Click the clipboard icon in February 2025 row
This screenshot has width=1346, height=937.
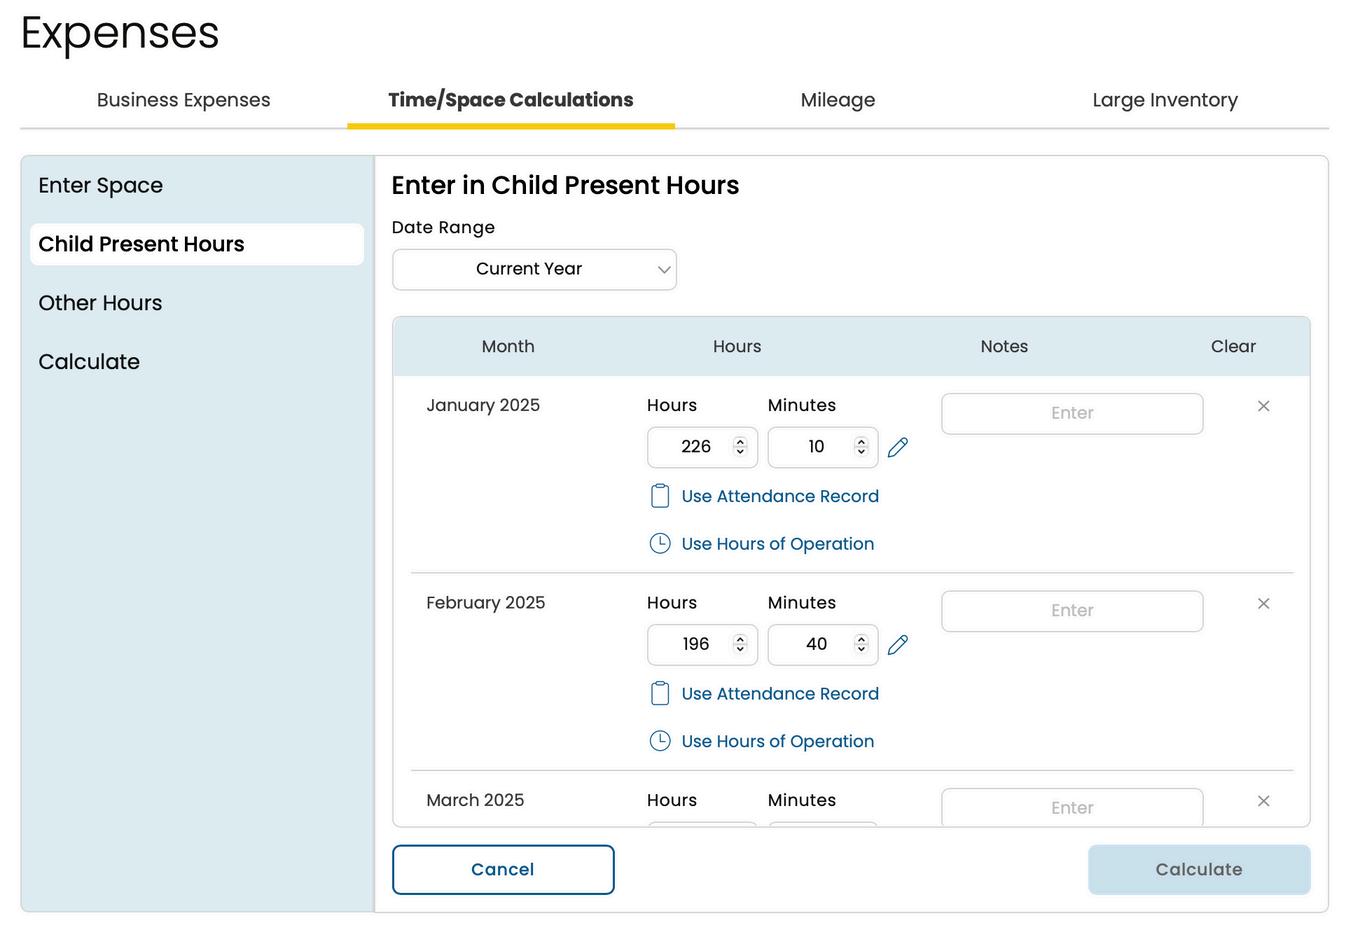[660, 694]
